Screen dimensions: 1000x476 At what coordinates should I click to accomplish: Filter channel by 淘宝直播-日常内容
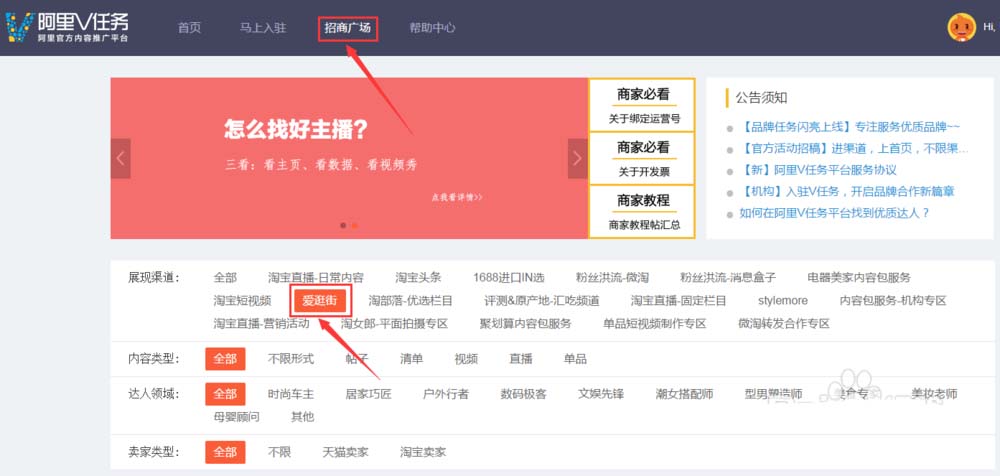(316, 278)
